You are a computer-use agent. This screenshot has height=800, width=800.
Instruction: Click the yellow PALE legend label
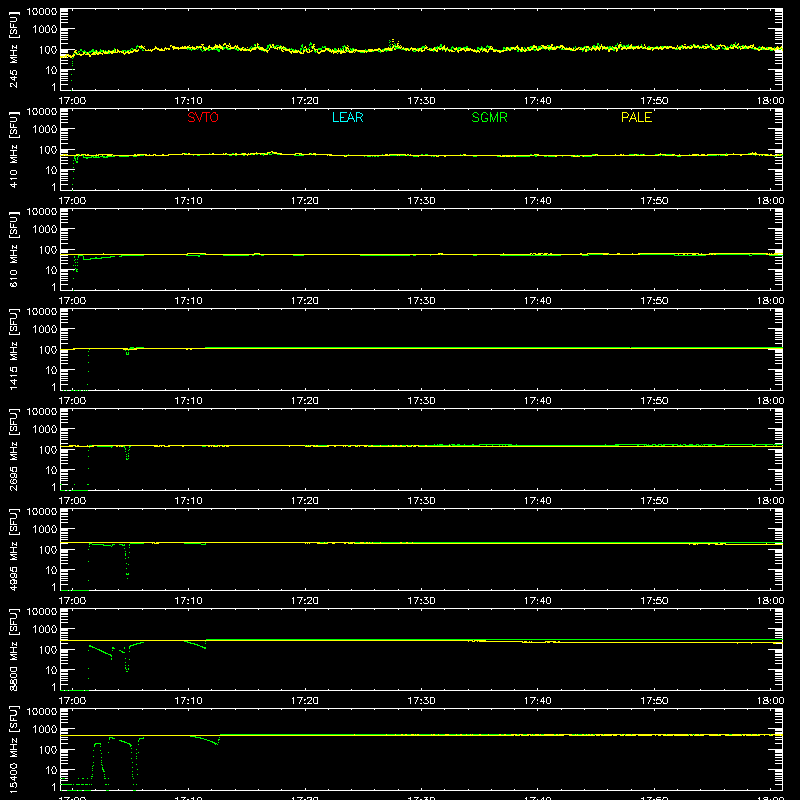pyautogui.click(x=636, y=117)
